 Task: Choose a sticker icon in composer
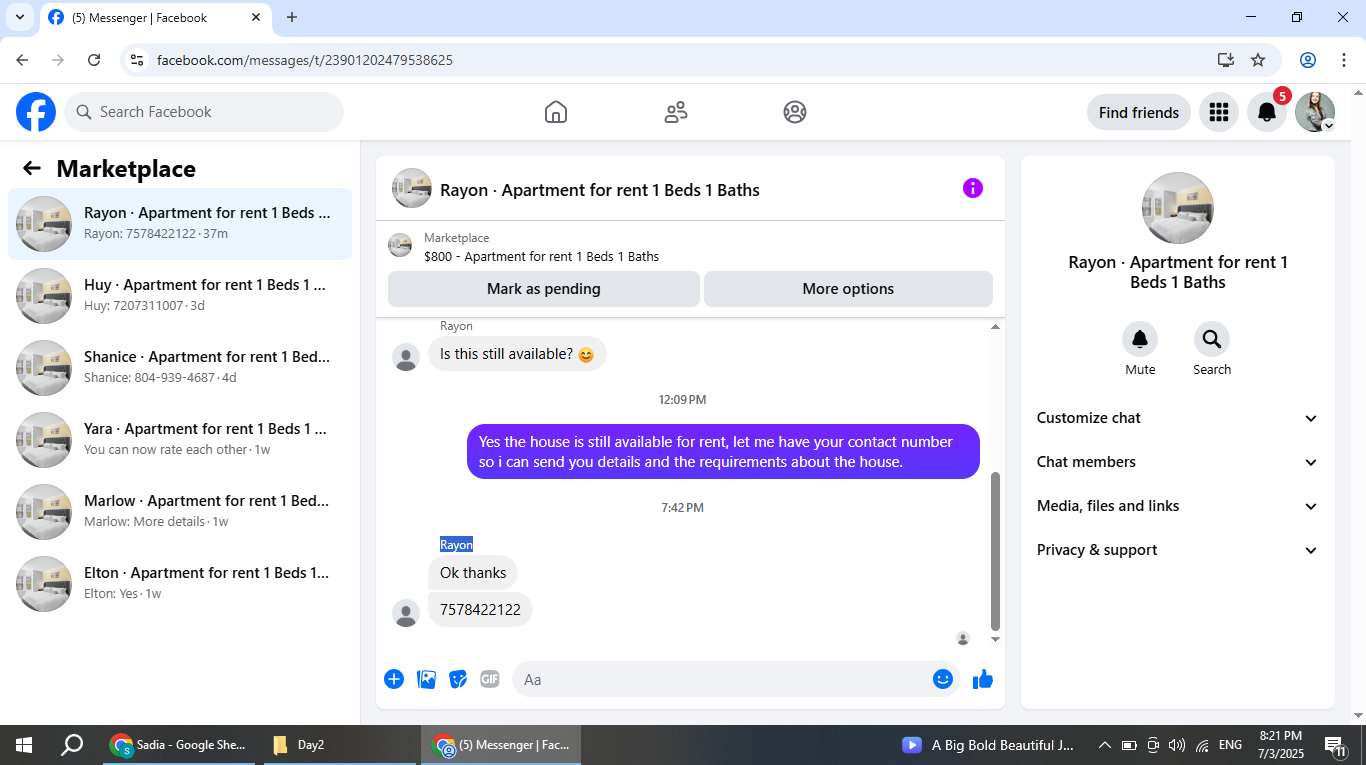tap(458, 679)
